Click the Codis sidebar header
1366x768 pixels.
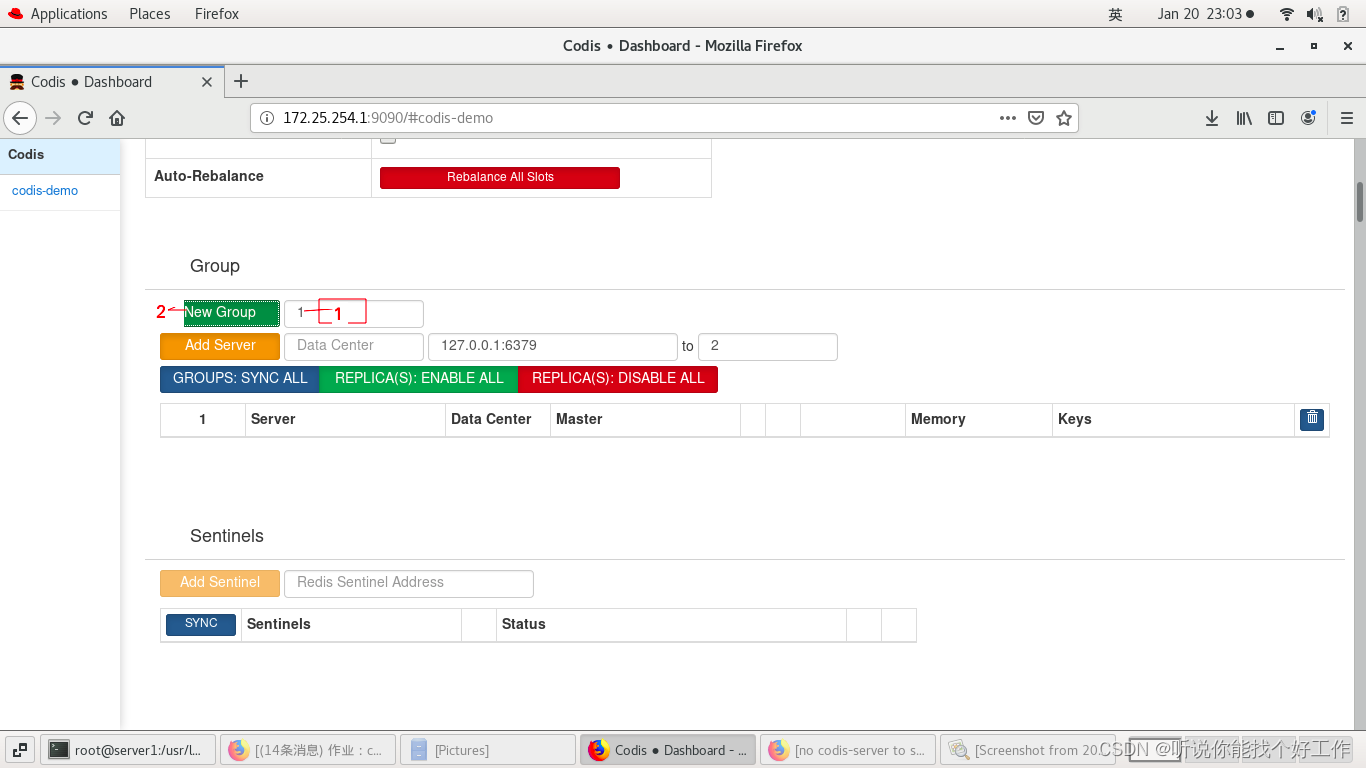pyautogui.click(x=60, y=155)
